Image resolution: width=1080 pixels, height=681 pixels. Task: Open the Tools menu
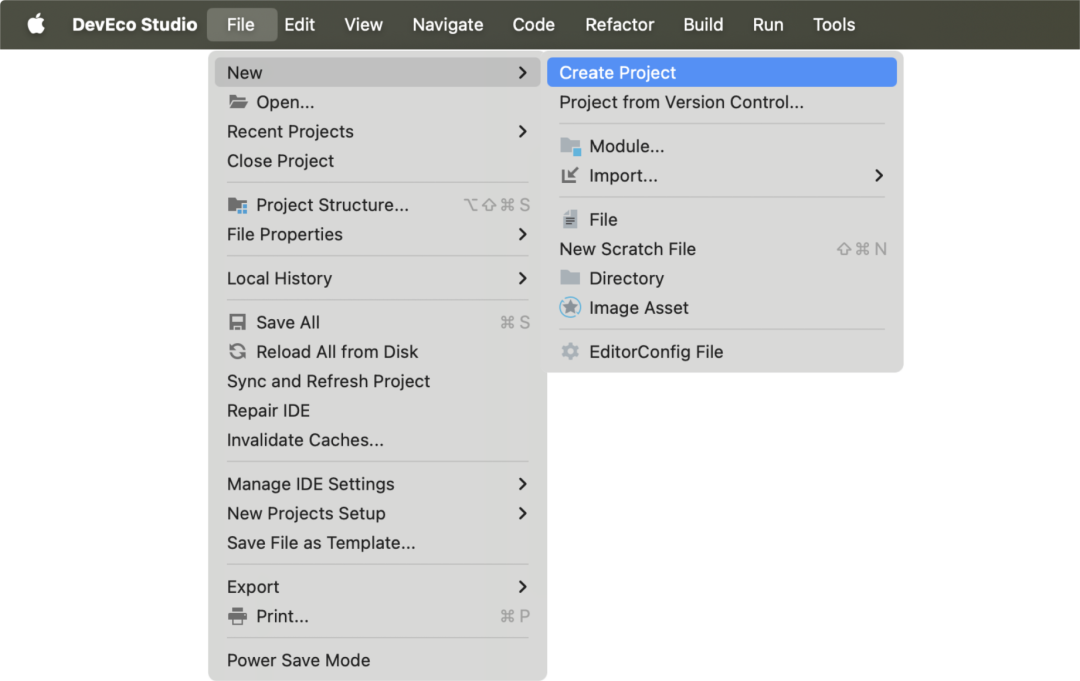(x=834, y=25)
